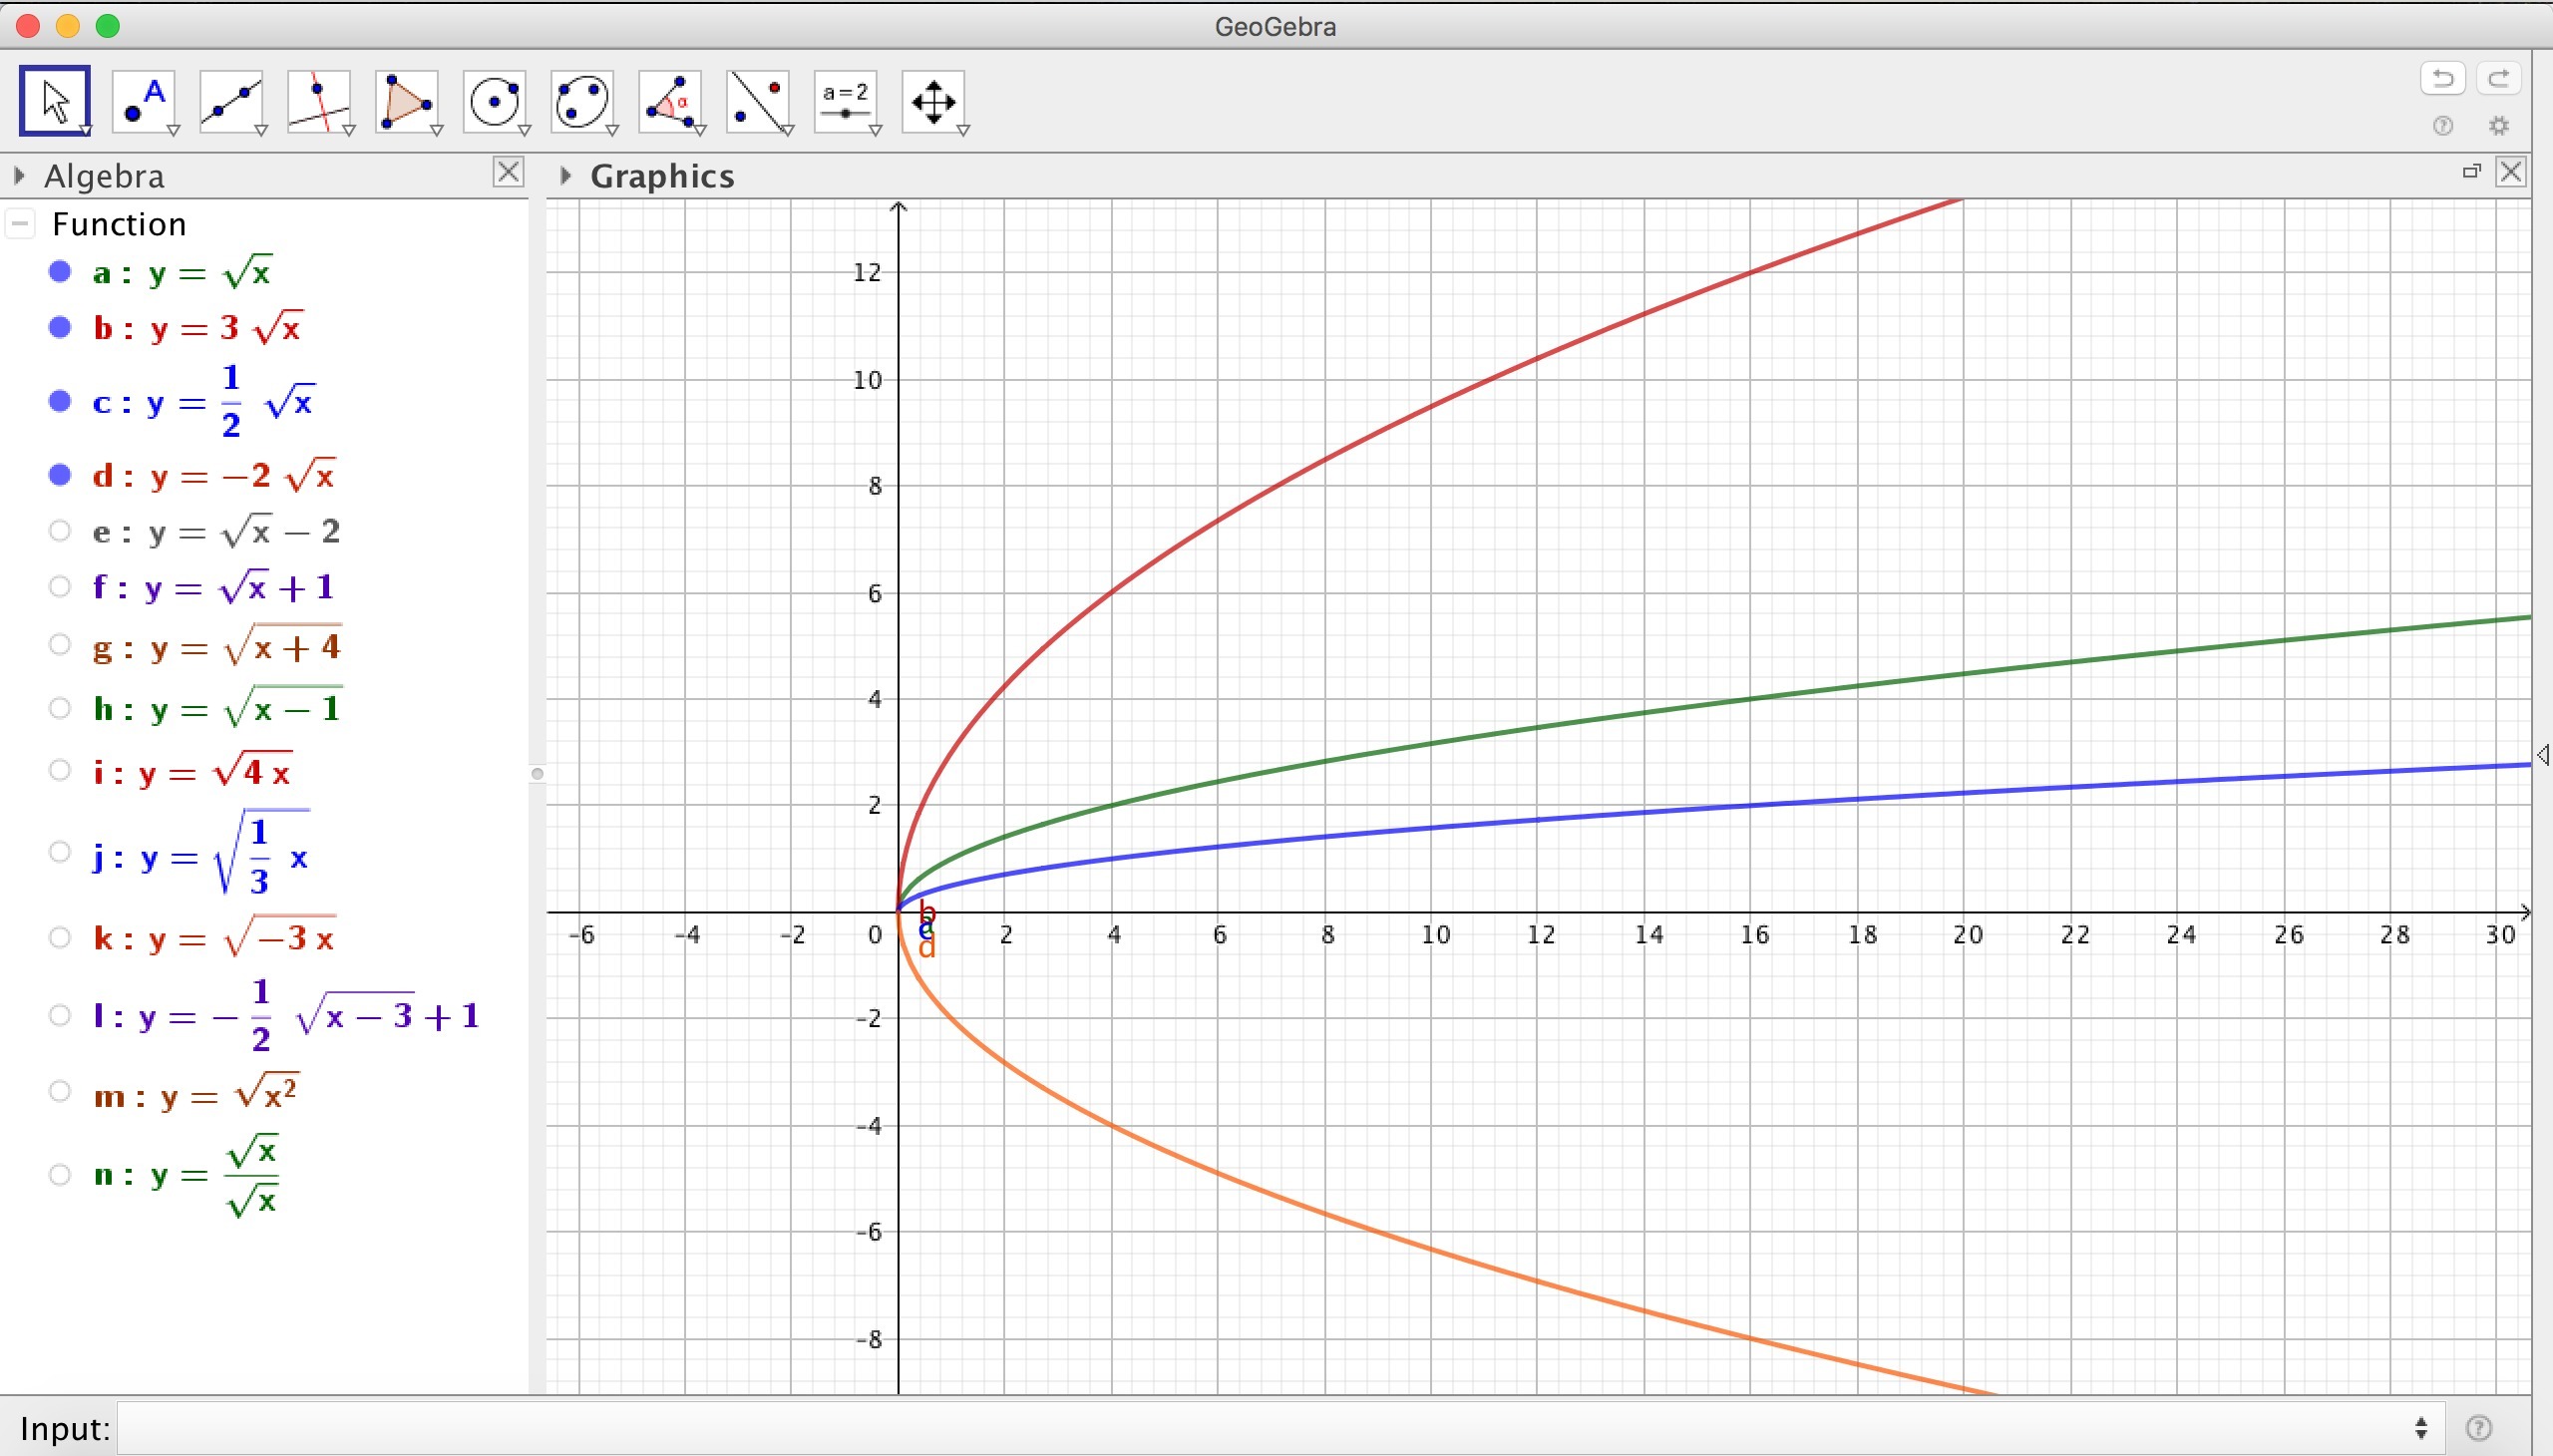Select the Polygon tool
This screenshot has height=1456, width=2553.
pos(406,101)
